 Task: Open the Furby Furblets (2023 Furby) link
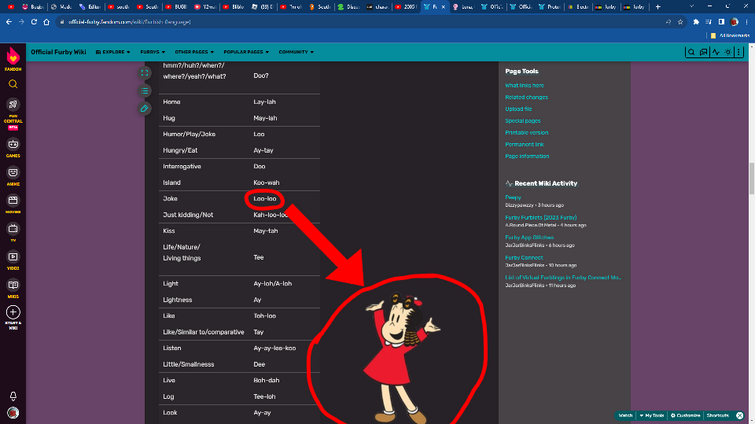point(541,218)
